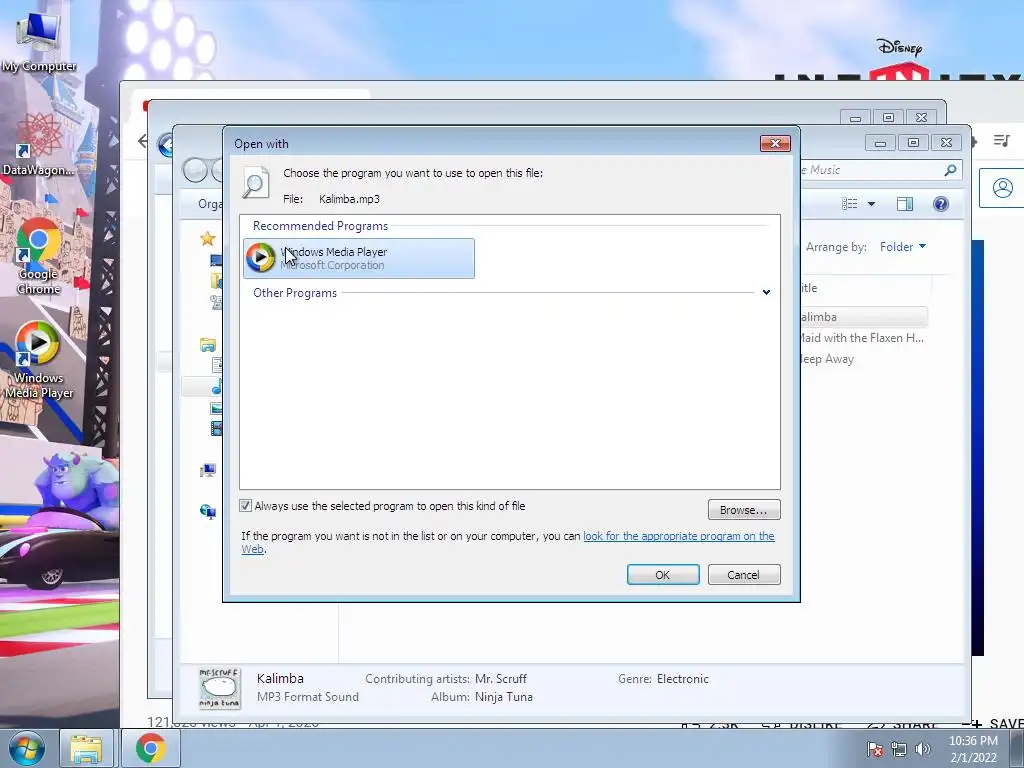The height and width of the screenshot is (768, 1024).
Task: Select Maid with the Flaxen Hair track
Action: [x=862, y=338]
